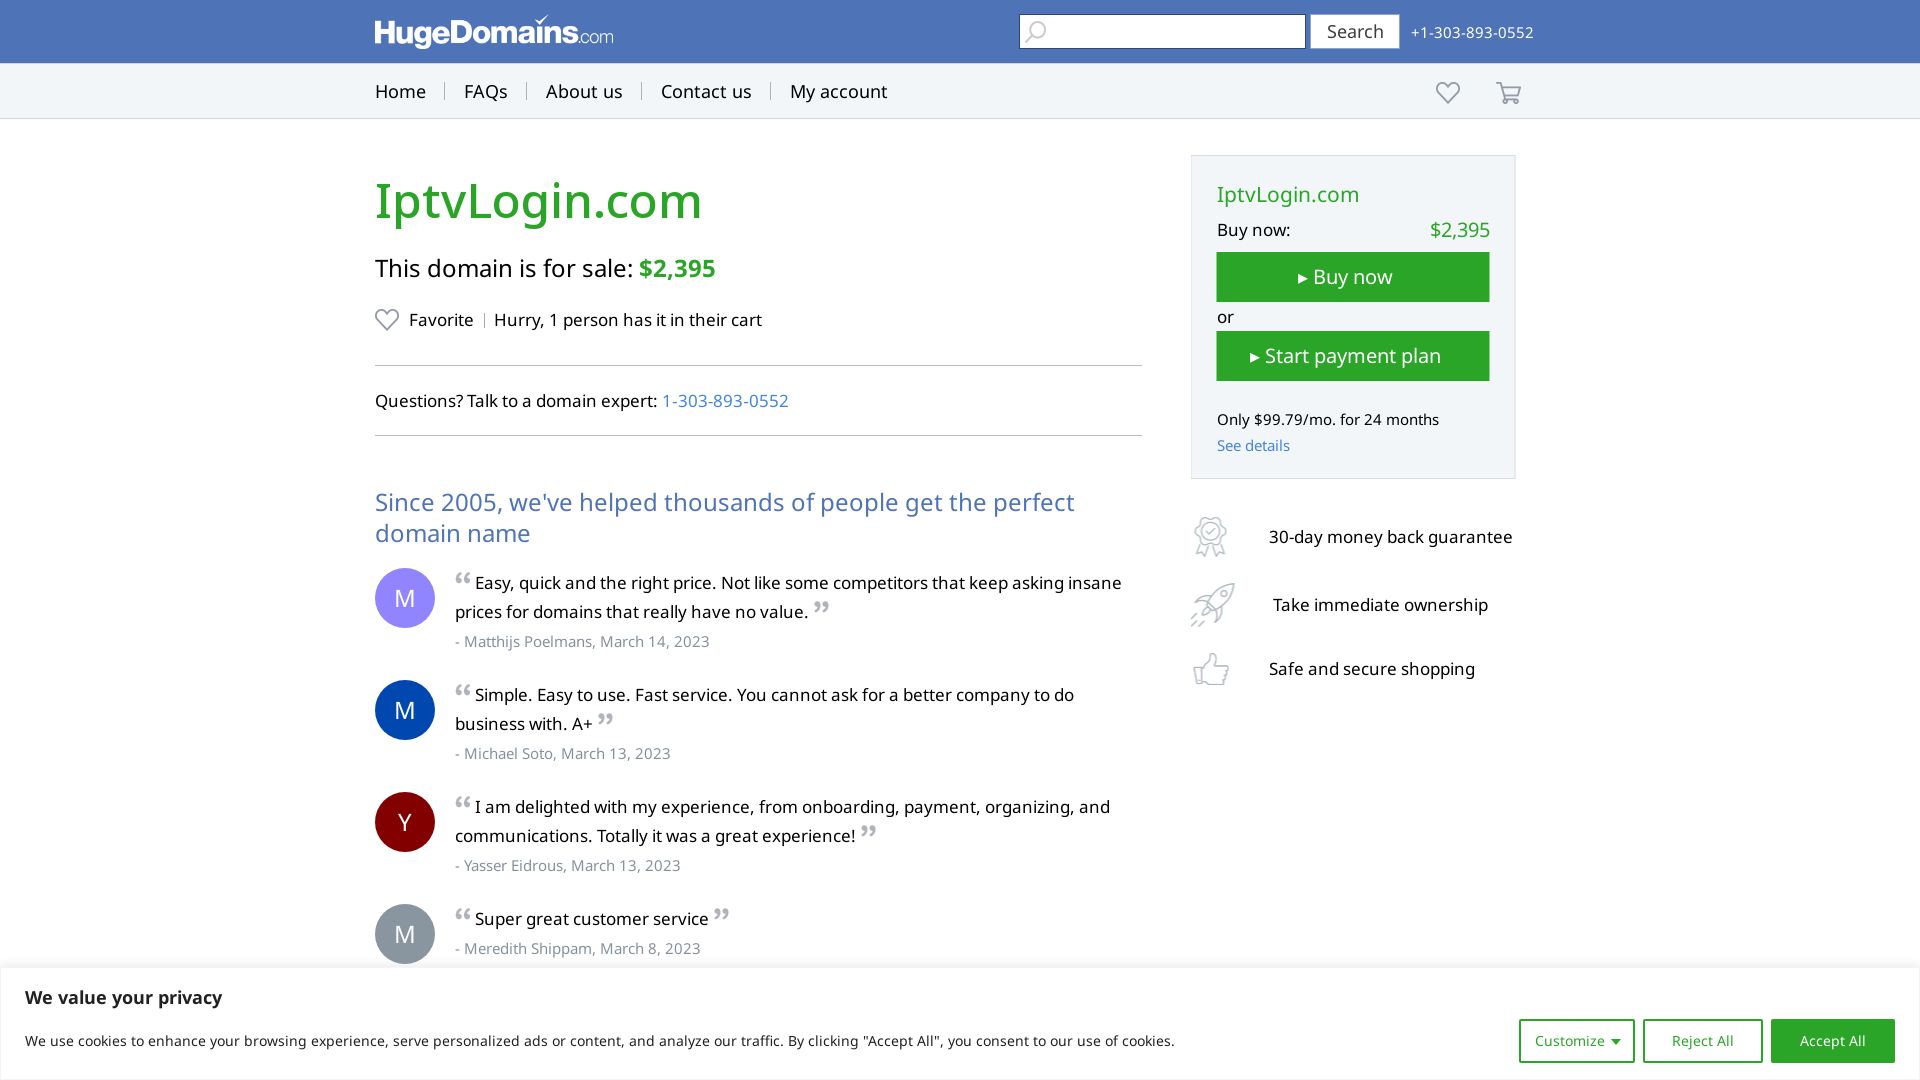Click the 1-303-893-0552 phone number link

725,400
